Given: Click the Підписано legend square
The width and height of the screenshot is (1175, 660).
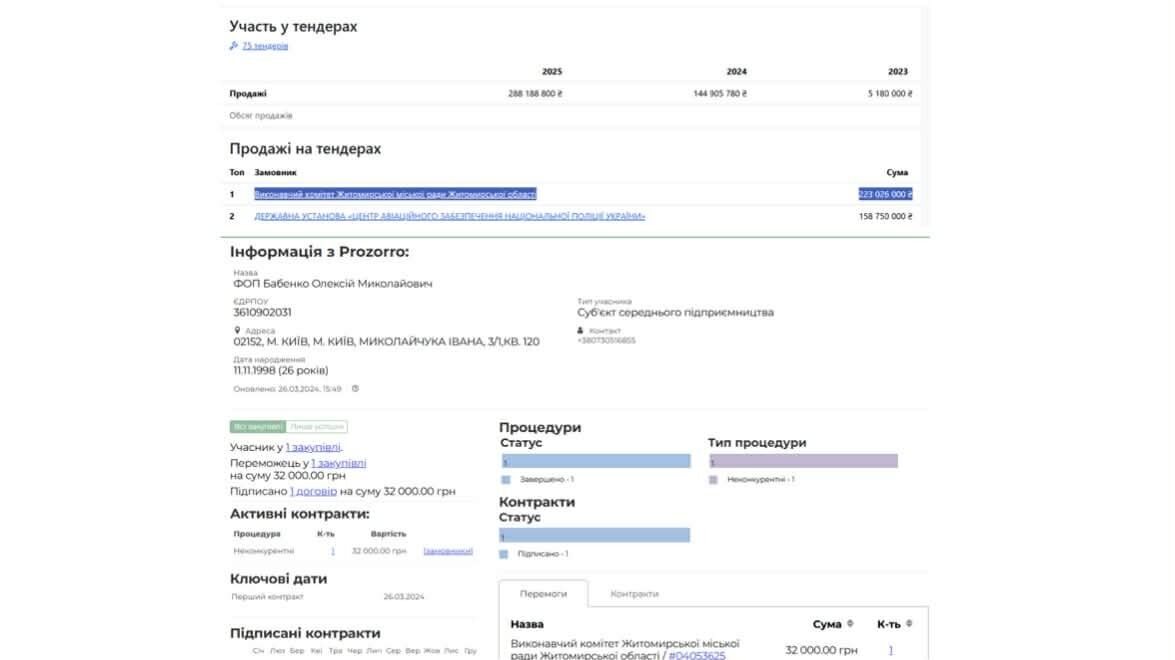Looking at the screenshot, I should [x=504, y=554].
